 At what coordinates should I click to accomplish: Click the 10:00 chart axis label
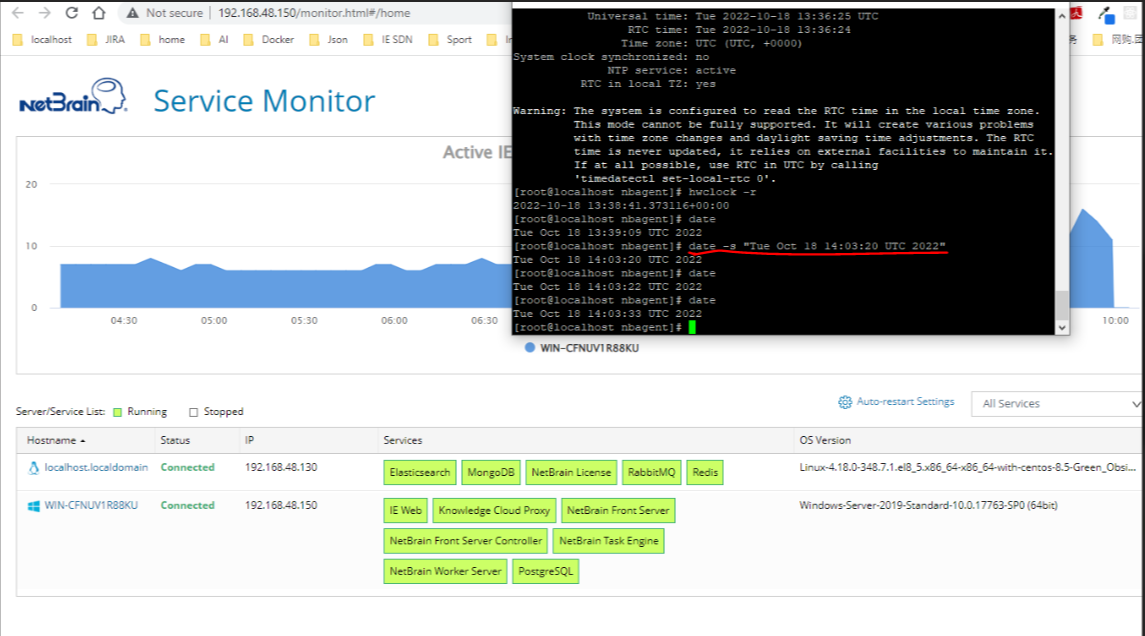tap(1115, 321)
